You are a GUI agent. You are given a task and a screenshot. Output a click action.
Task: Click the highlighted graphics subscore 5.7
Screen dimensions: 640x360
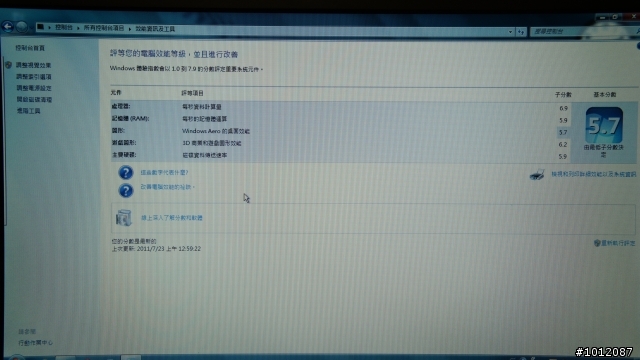[563, 132]
